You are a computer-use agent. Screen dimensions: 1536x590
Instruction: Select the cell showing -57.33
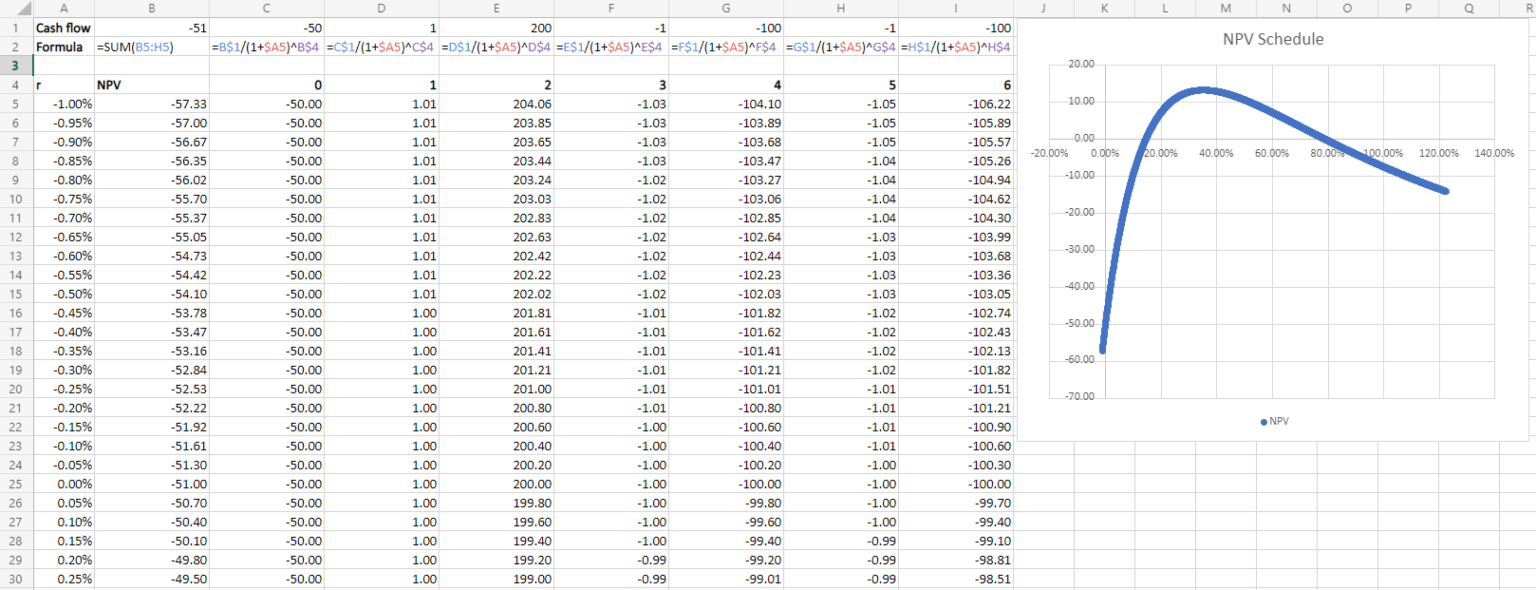[152, 104]
